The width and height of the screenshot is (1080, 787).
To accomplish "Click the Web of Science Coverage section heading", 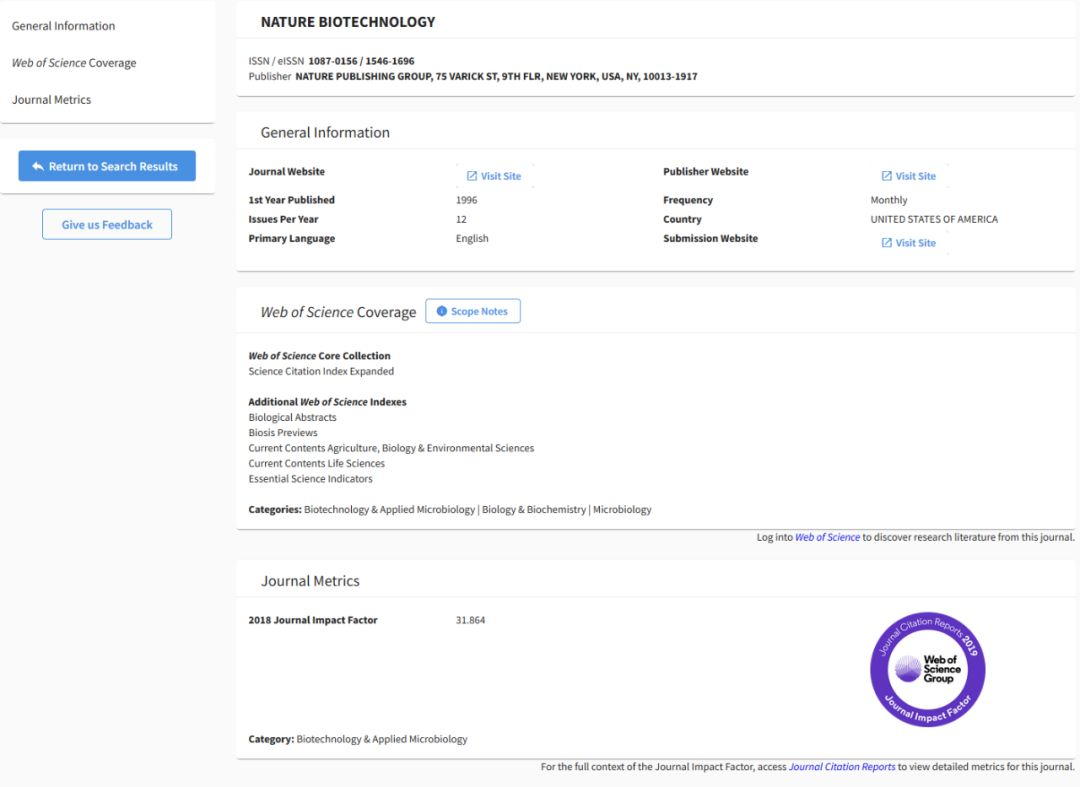I will click(338, 313).
